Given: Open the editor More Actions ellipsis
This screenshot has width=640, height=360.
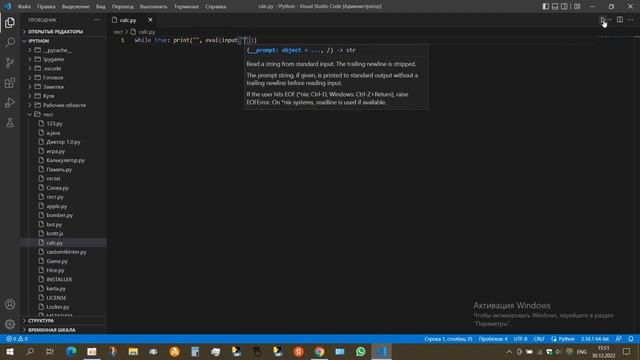Looking at the screenshot, I should tap(631, 20).
